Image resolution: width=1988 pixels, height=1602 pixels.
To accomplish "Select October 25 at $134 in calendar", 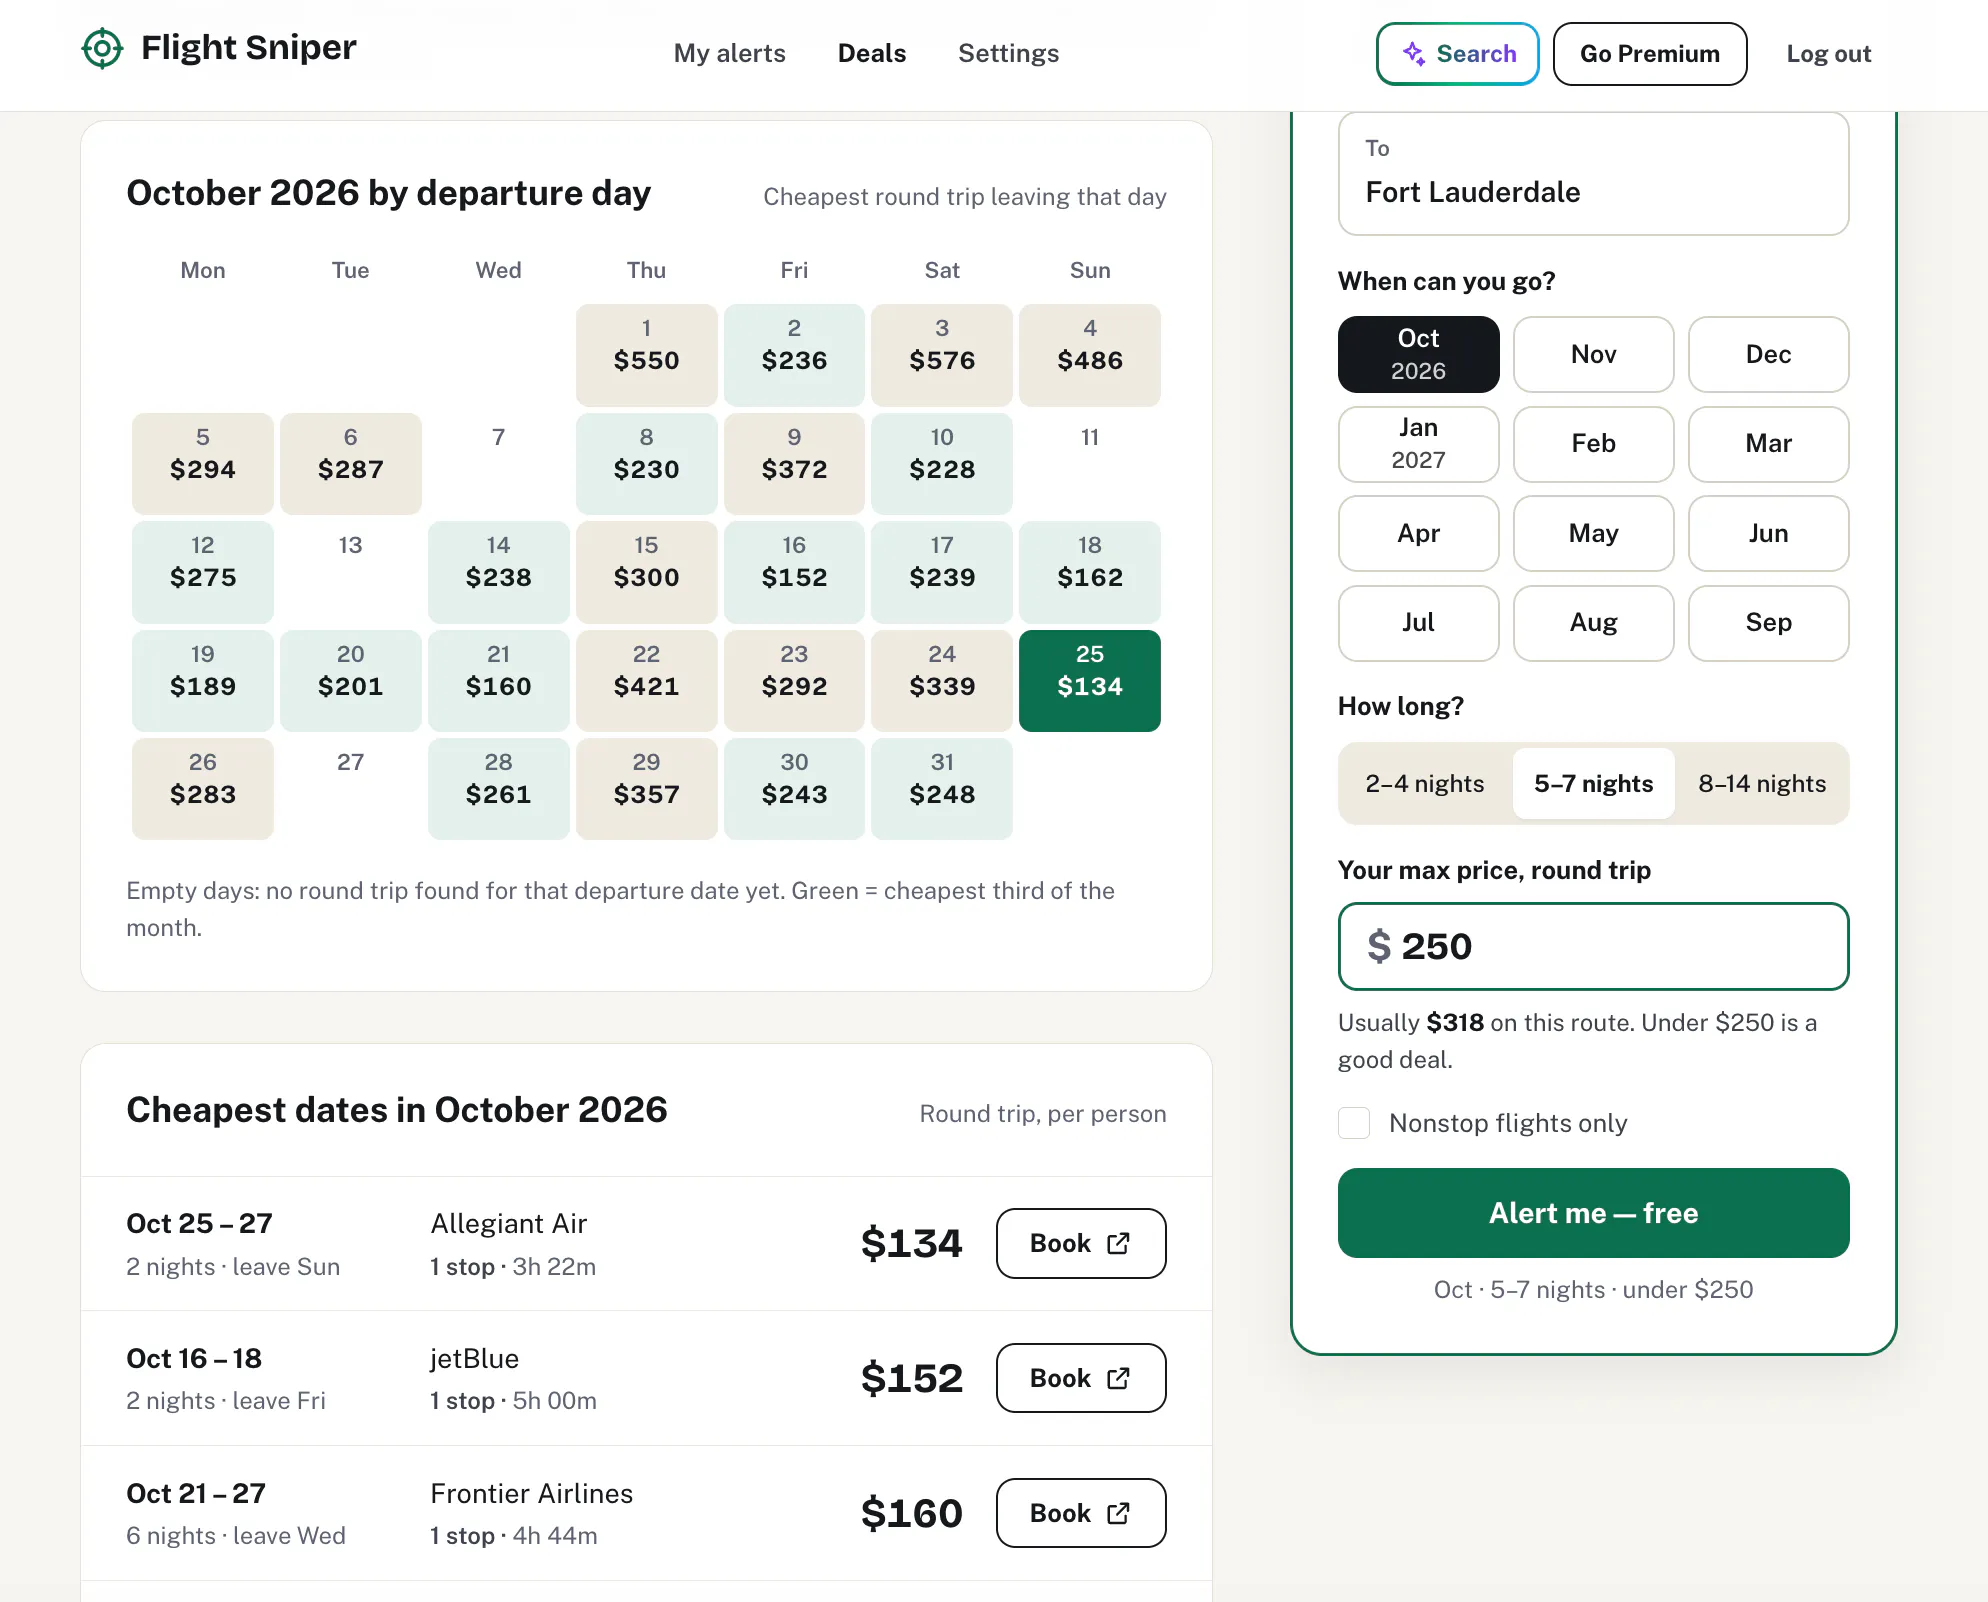I will (1089, 681).
